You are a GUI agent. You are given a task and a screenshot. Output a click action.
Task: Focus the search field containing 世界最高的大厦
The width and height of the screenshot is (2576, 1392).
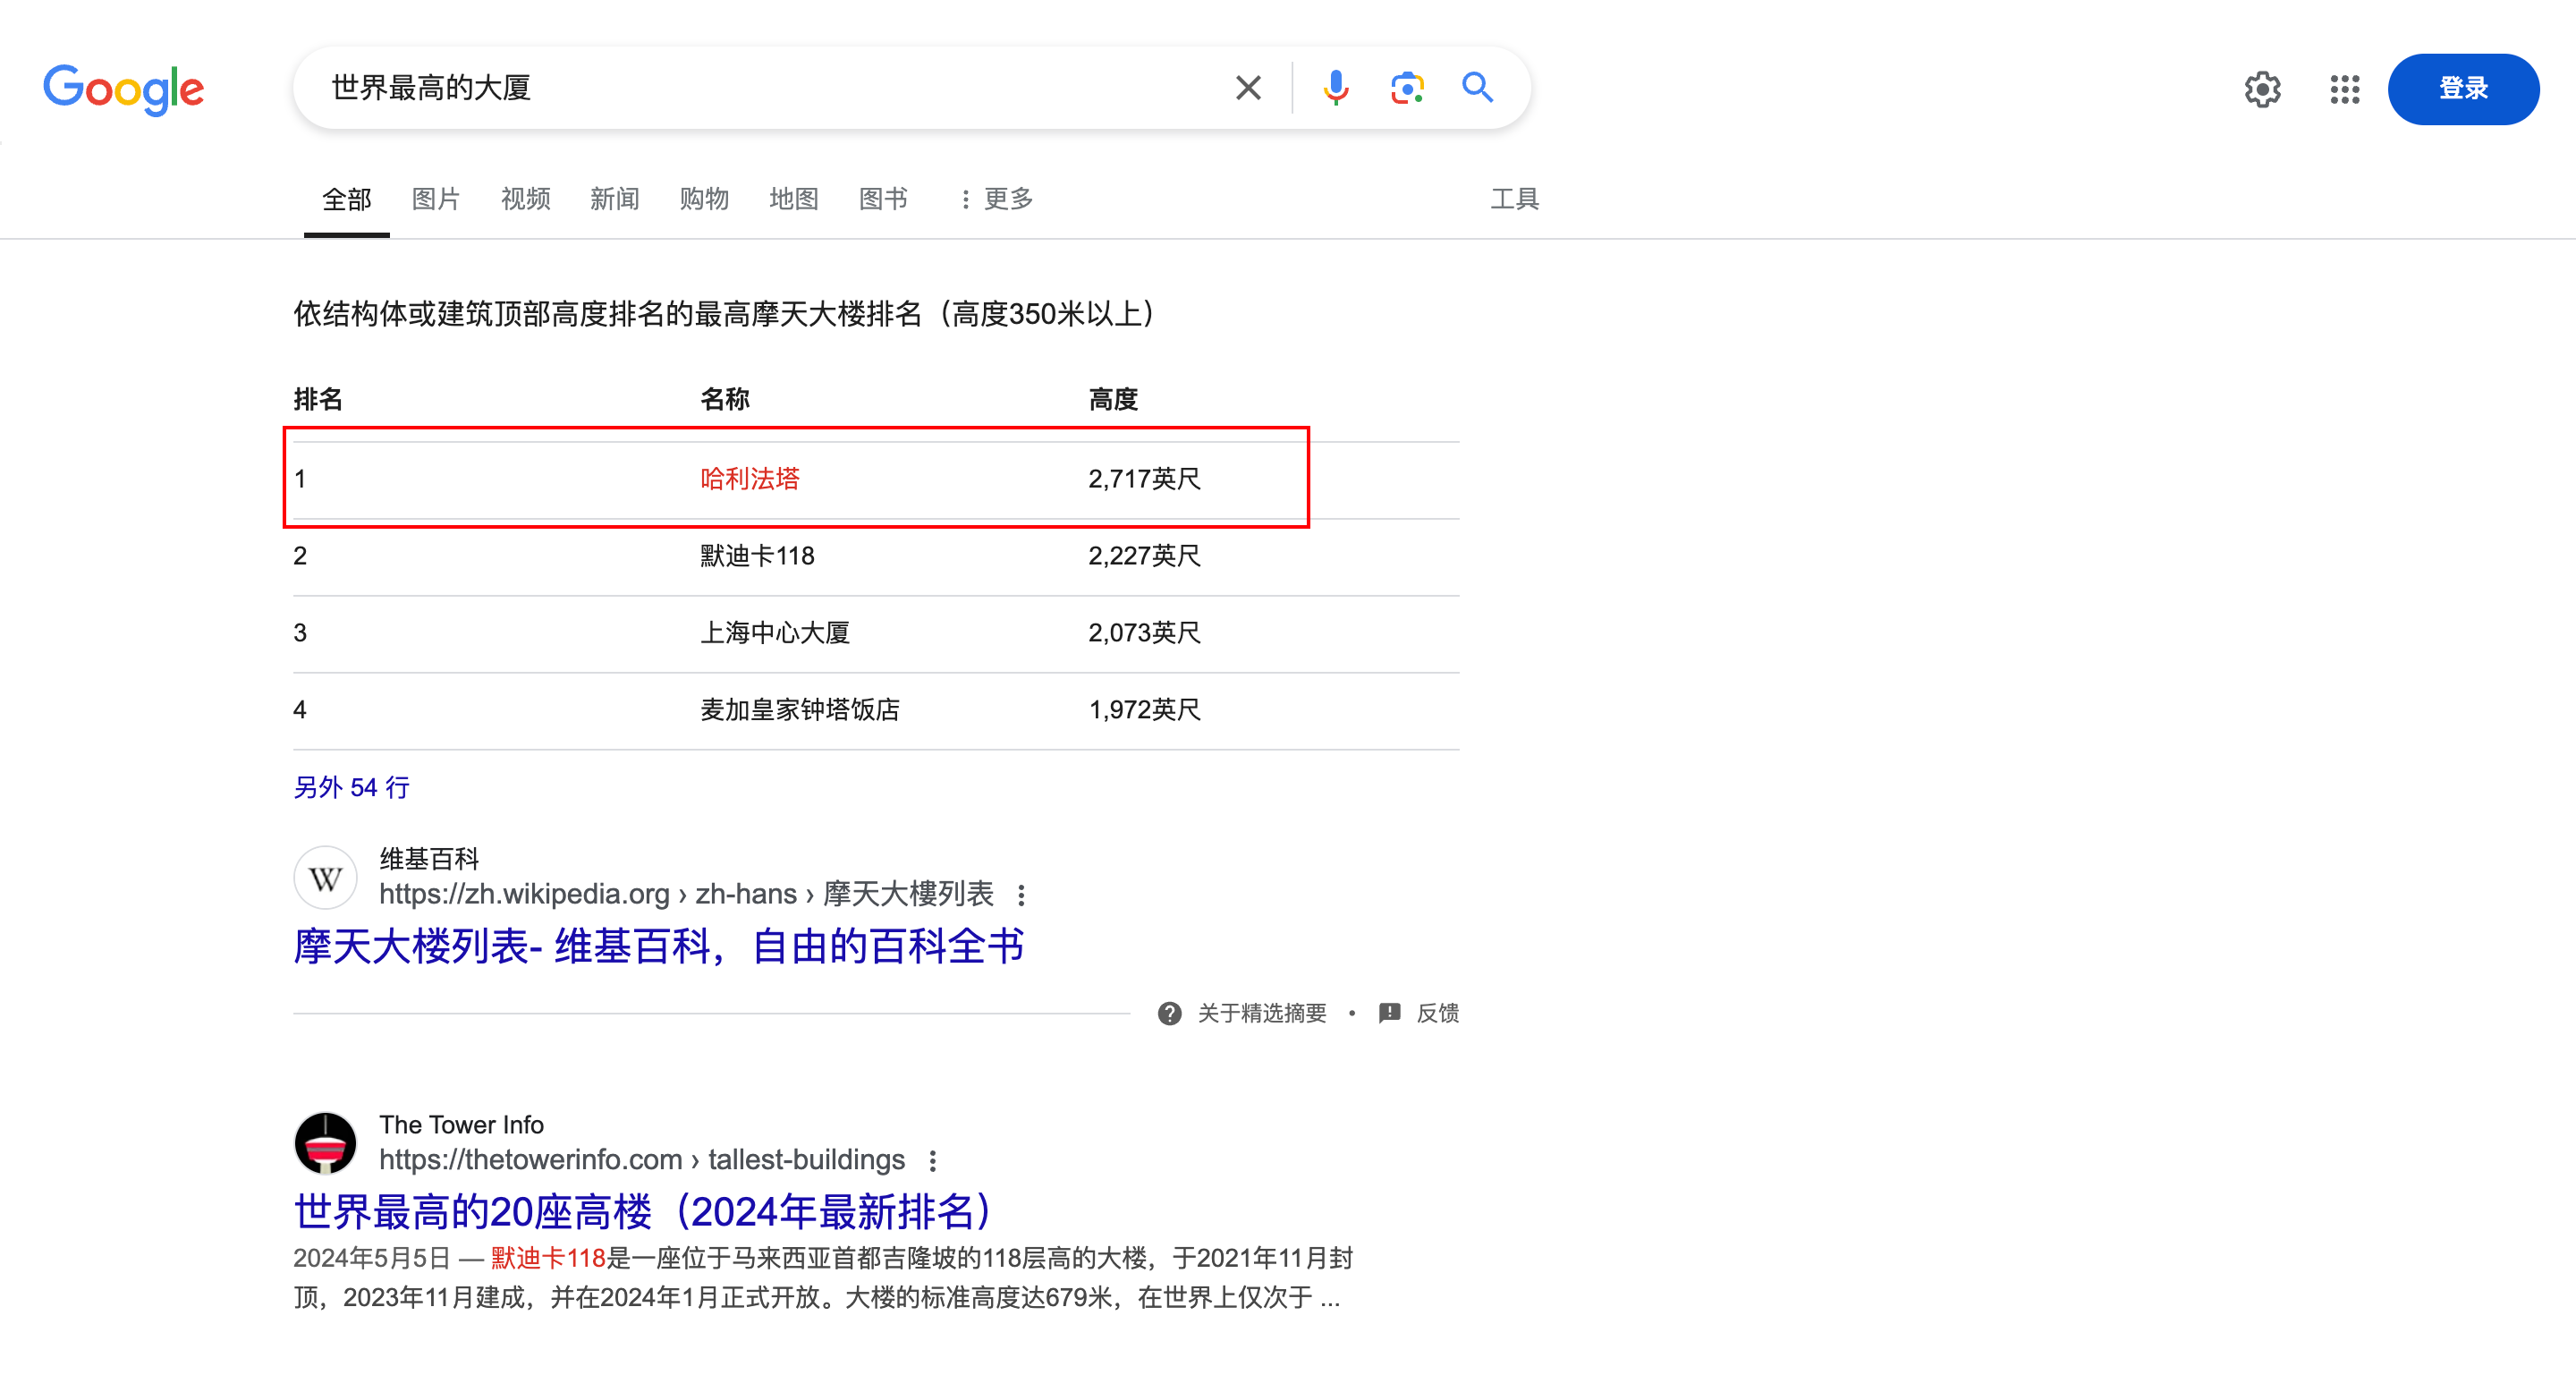[770, 88]
